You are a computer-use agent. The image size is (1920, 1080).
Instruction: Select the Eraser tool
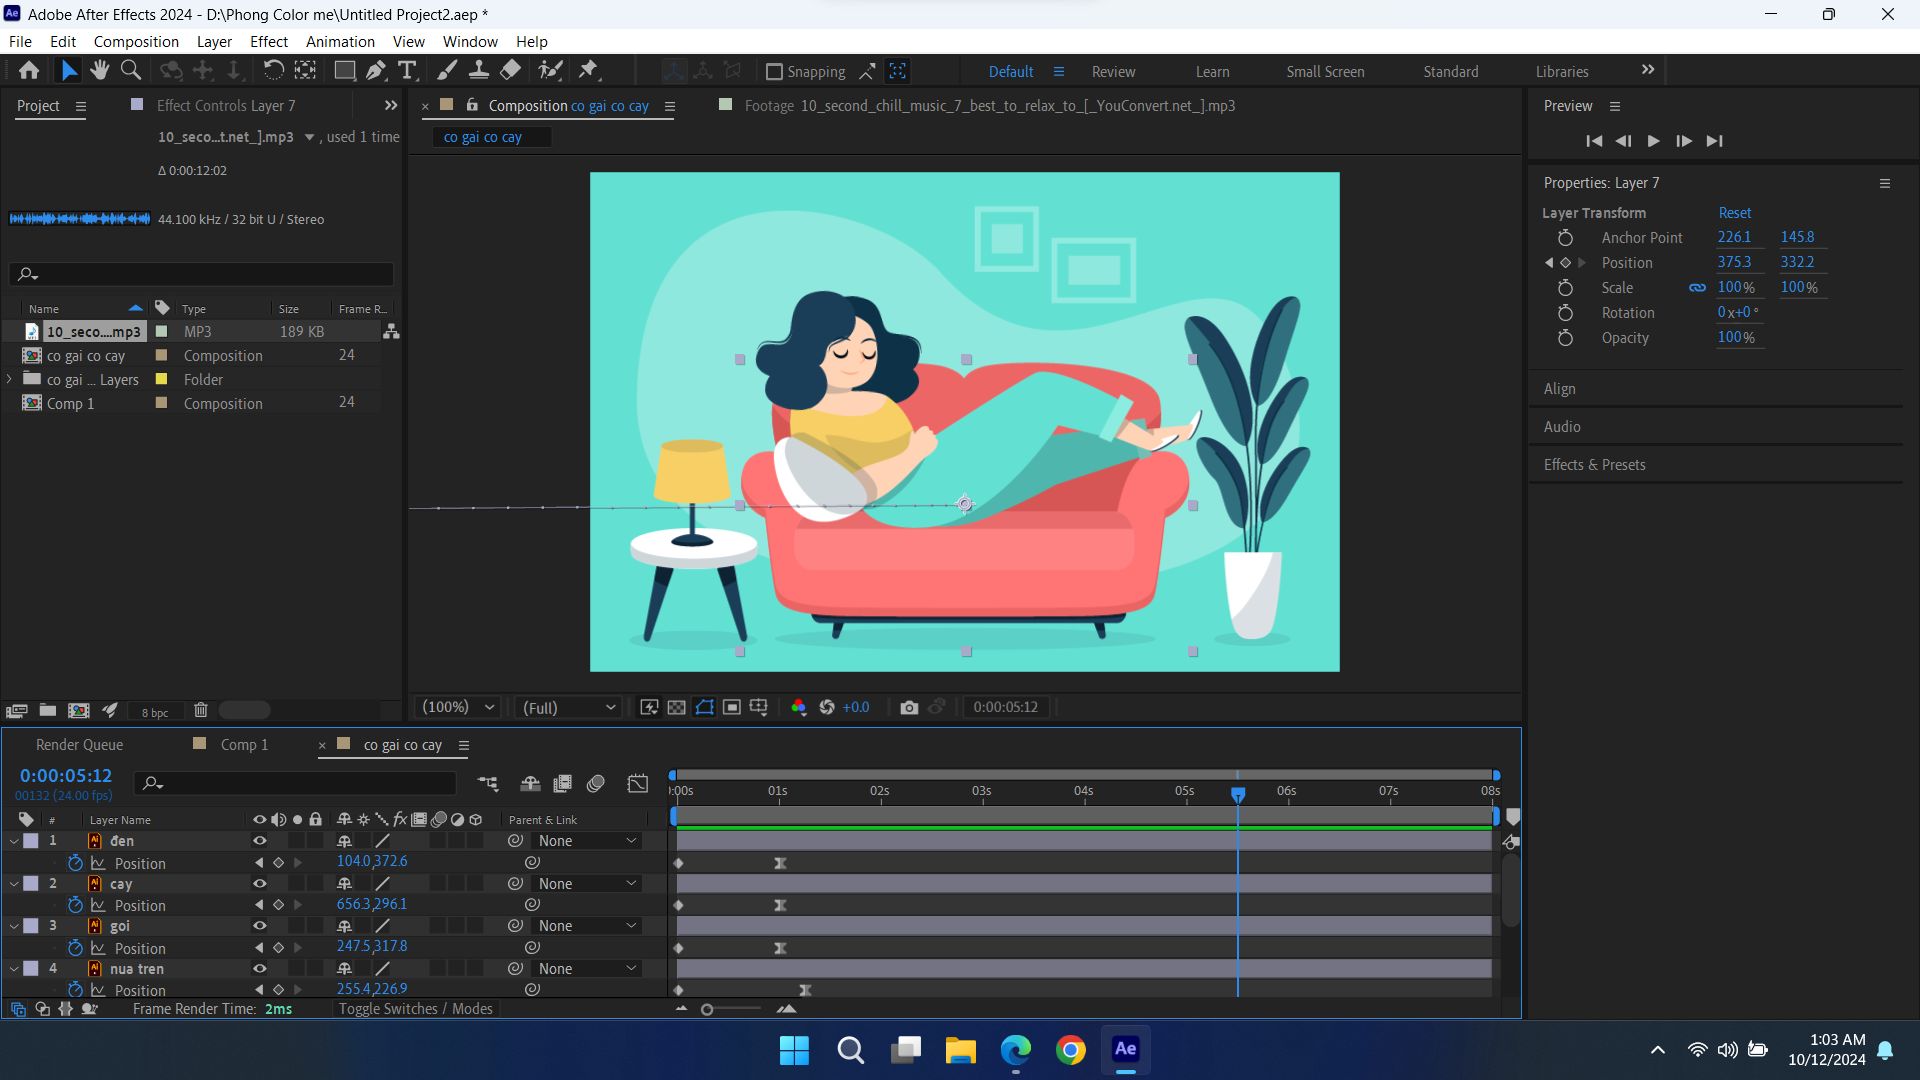tap(510, 70)
